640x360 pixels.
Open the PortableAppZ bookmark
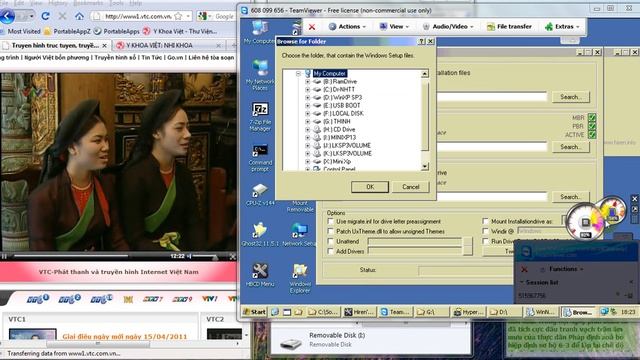67,31
